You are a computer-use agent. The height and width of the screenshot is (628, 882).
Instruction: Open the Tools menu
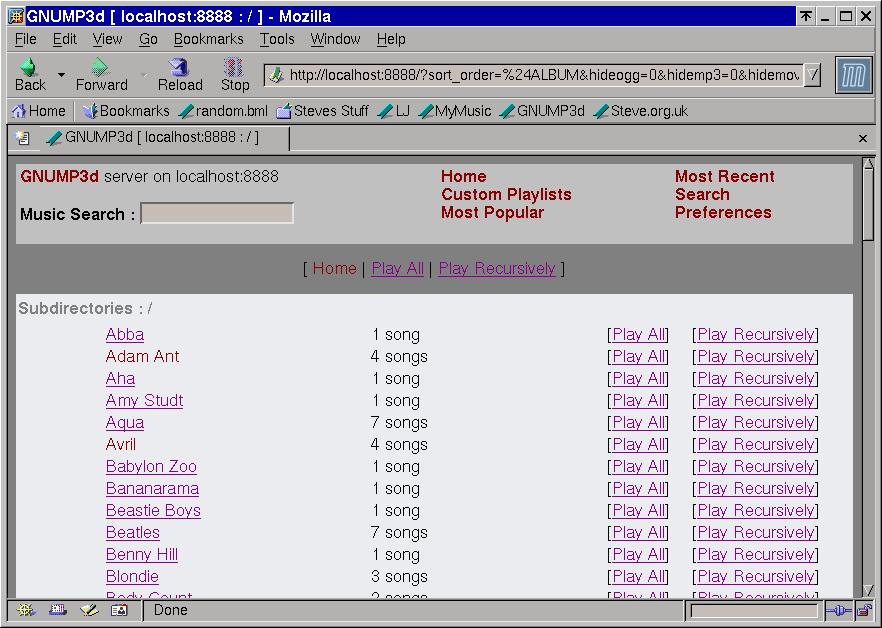point(277,39)
